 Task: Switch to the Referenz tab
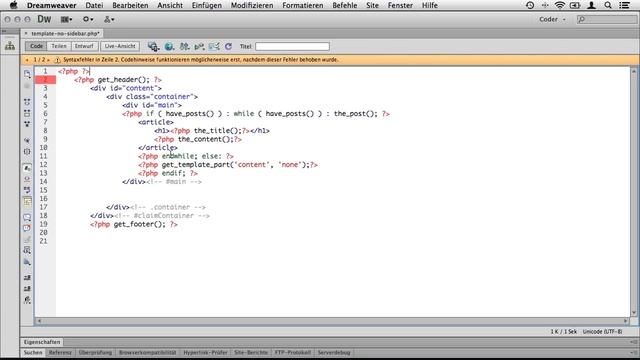coord(60,352)
